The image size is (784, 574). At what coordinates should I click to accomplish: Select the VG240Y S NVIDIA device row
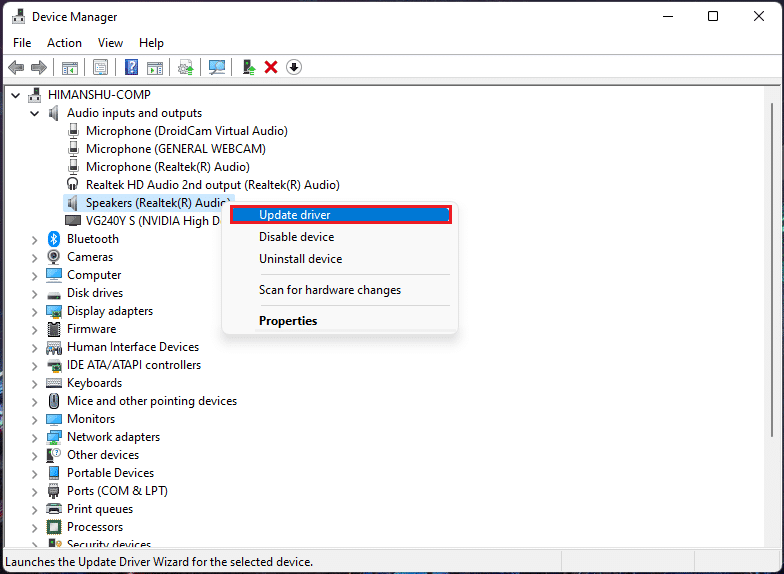tap(143, 221)
